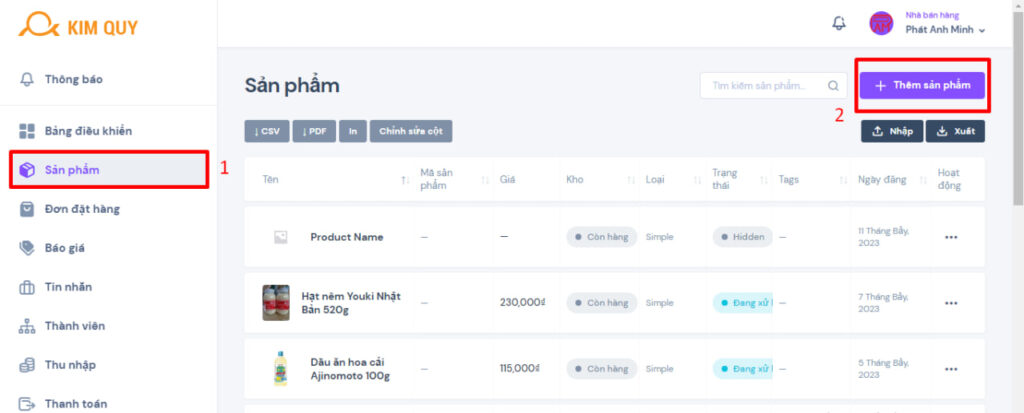This screenshot has height=413, width=1024.
Task: Click the search magnifier icon
Action: pos(833,86)
